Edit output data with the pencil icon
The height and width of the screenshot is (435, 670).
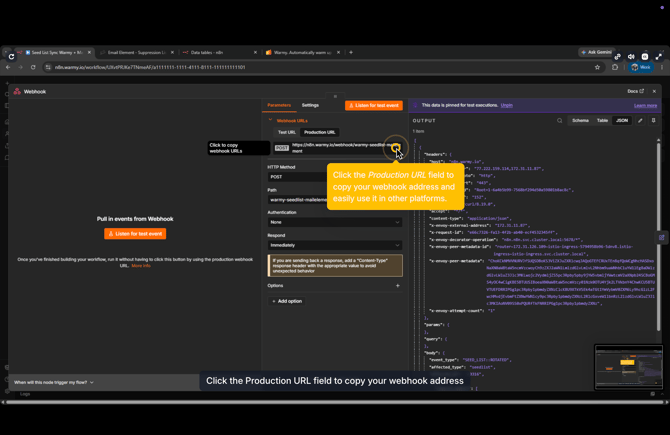640,121
